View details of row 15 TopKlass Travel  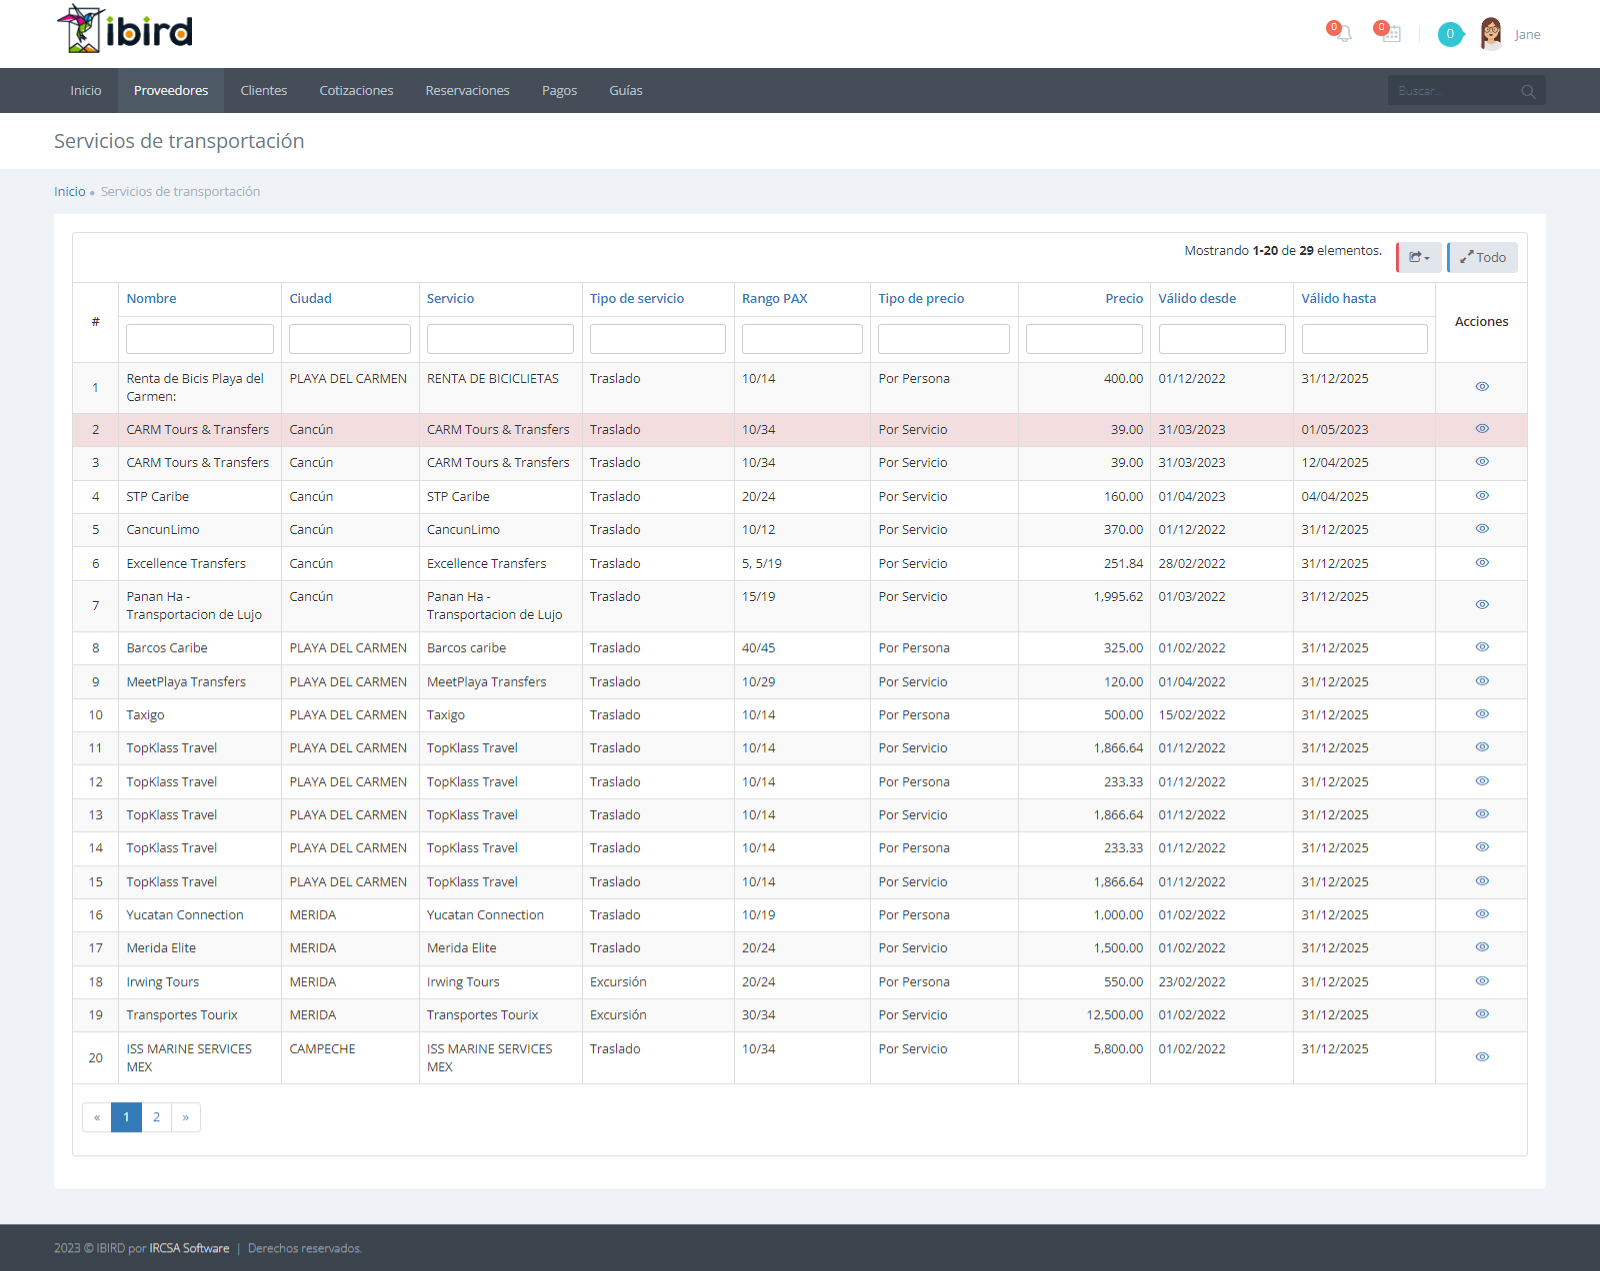tap(1482, 880)
